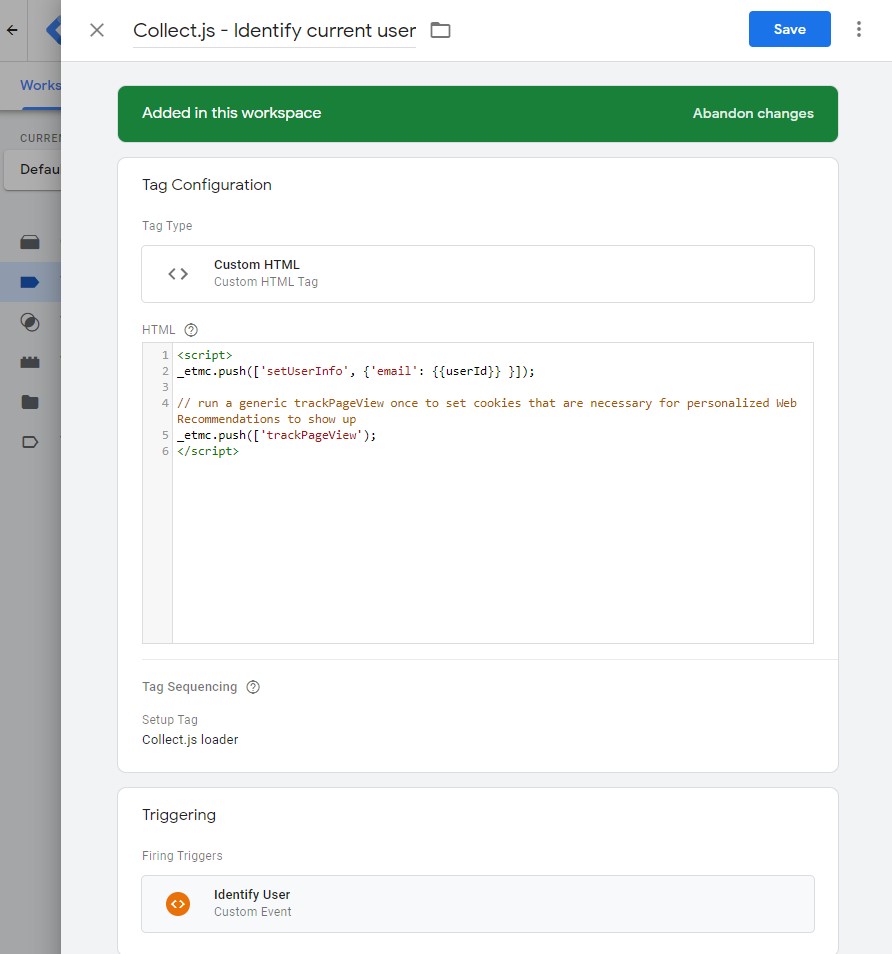892x954 pixels.
Task: Open the Triggers sidebar icon
Action: (x=30, y=322)
